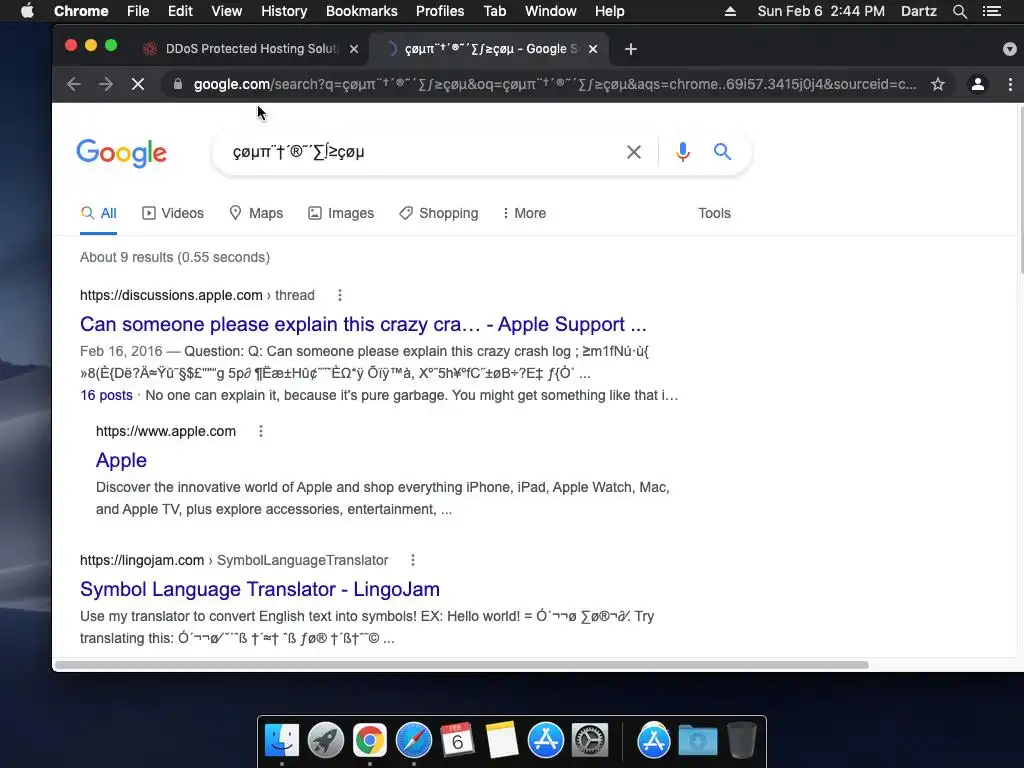
Task: Click the vertical page scrollbar
Action: click(x=1020, y=189)
